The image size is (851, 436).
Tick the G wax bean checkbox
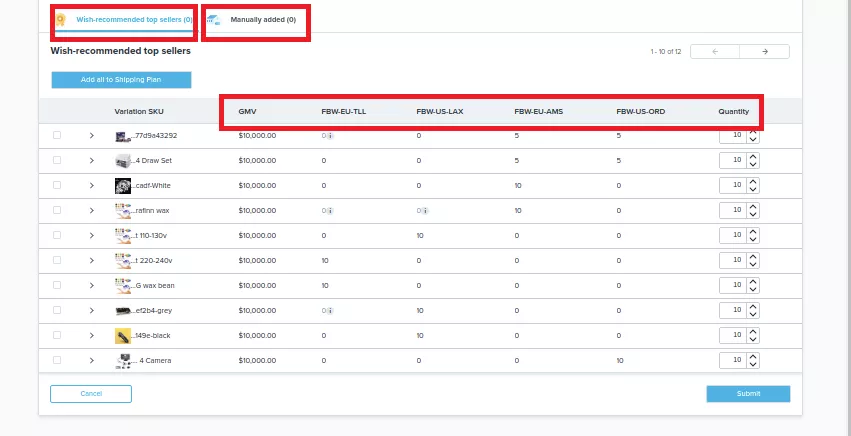57,285
